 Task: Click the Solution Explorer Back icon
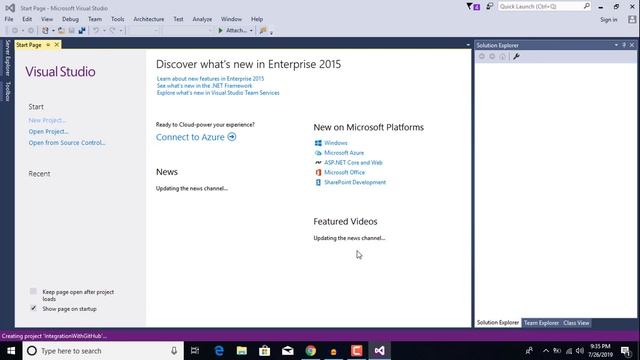(x=482, y=56)
